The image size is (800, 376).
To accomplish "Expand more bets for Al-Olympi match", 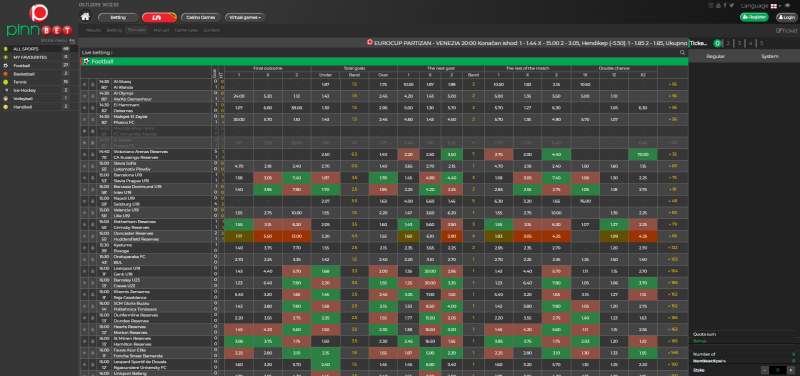I will [672, 96].
